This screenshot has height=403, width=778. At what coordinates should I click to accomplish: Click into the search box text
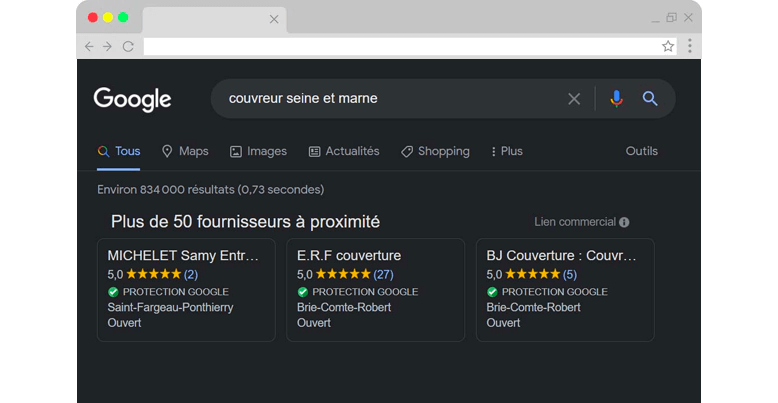pos(303,98)
